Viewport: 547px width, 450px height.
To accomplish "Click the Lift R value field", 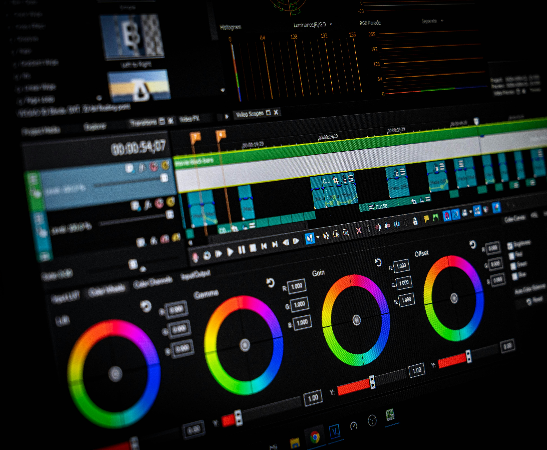I will (x=177, y=309).
